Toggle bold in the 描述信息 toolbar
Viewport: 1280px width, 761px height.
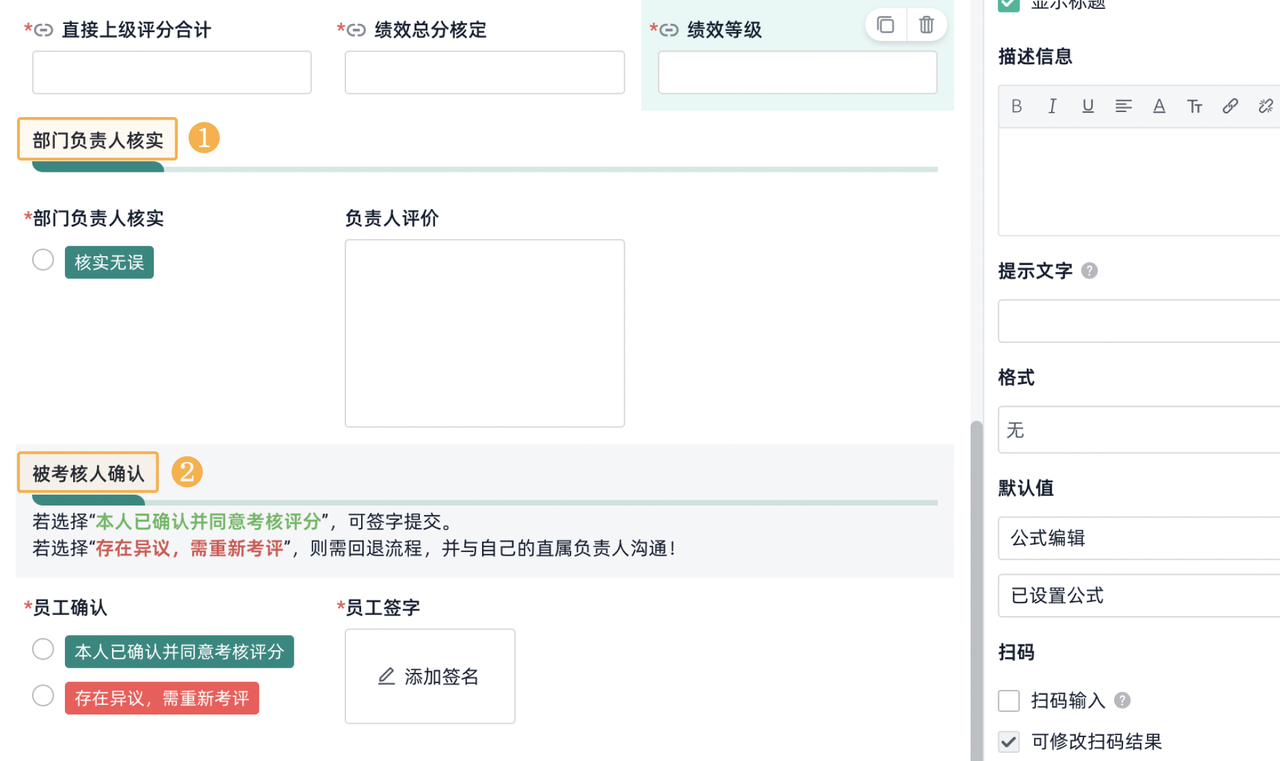click(1017, 106)
